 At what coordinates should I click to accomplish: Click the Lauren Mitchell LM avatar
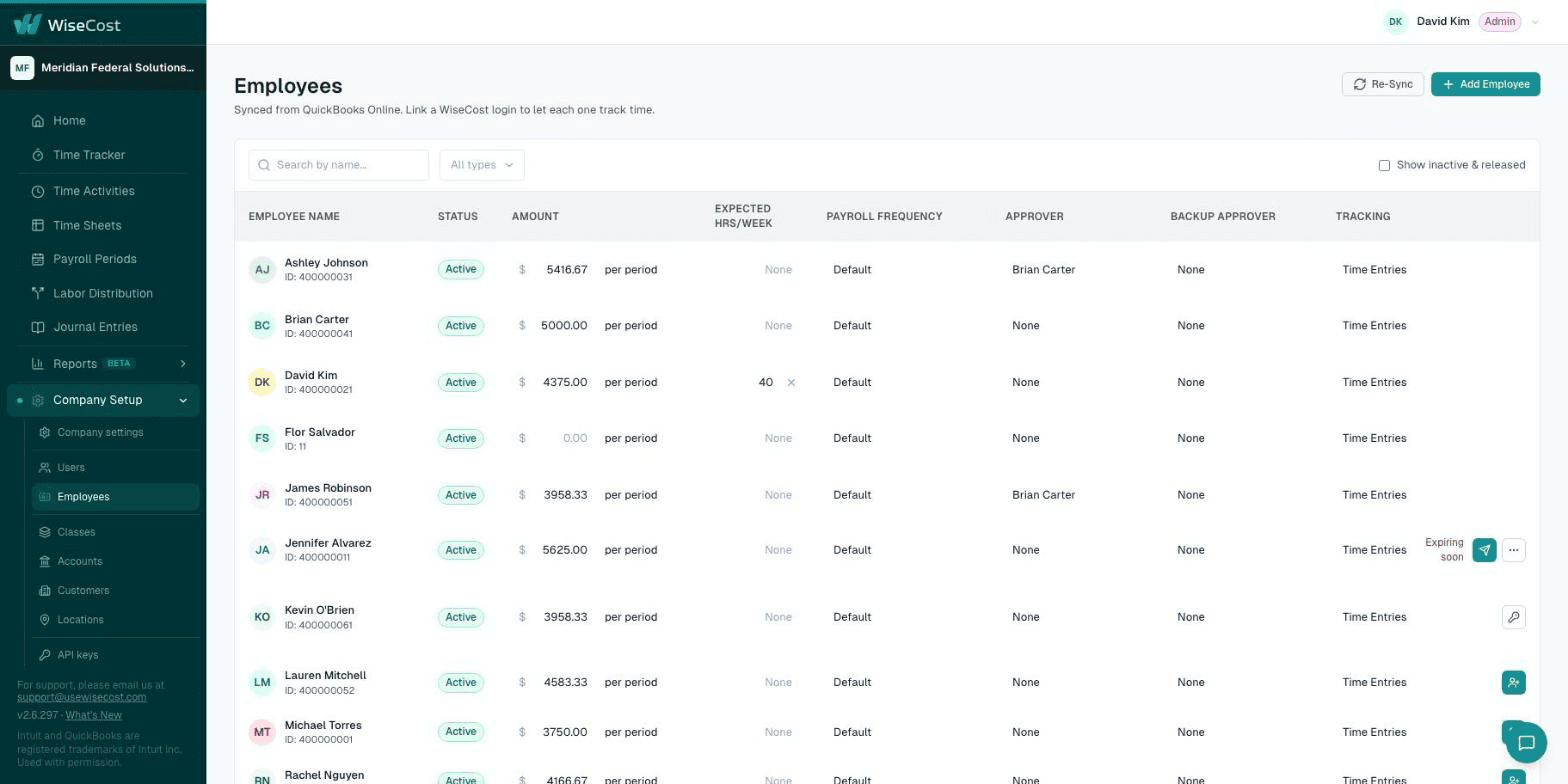(262, 682)
